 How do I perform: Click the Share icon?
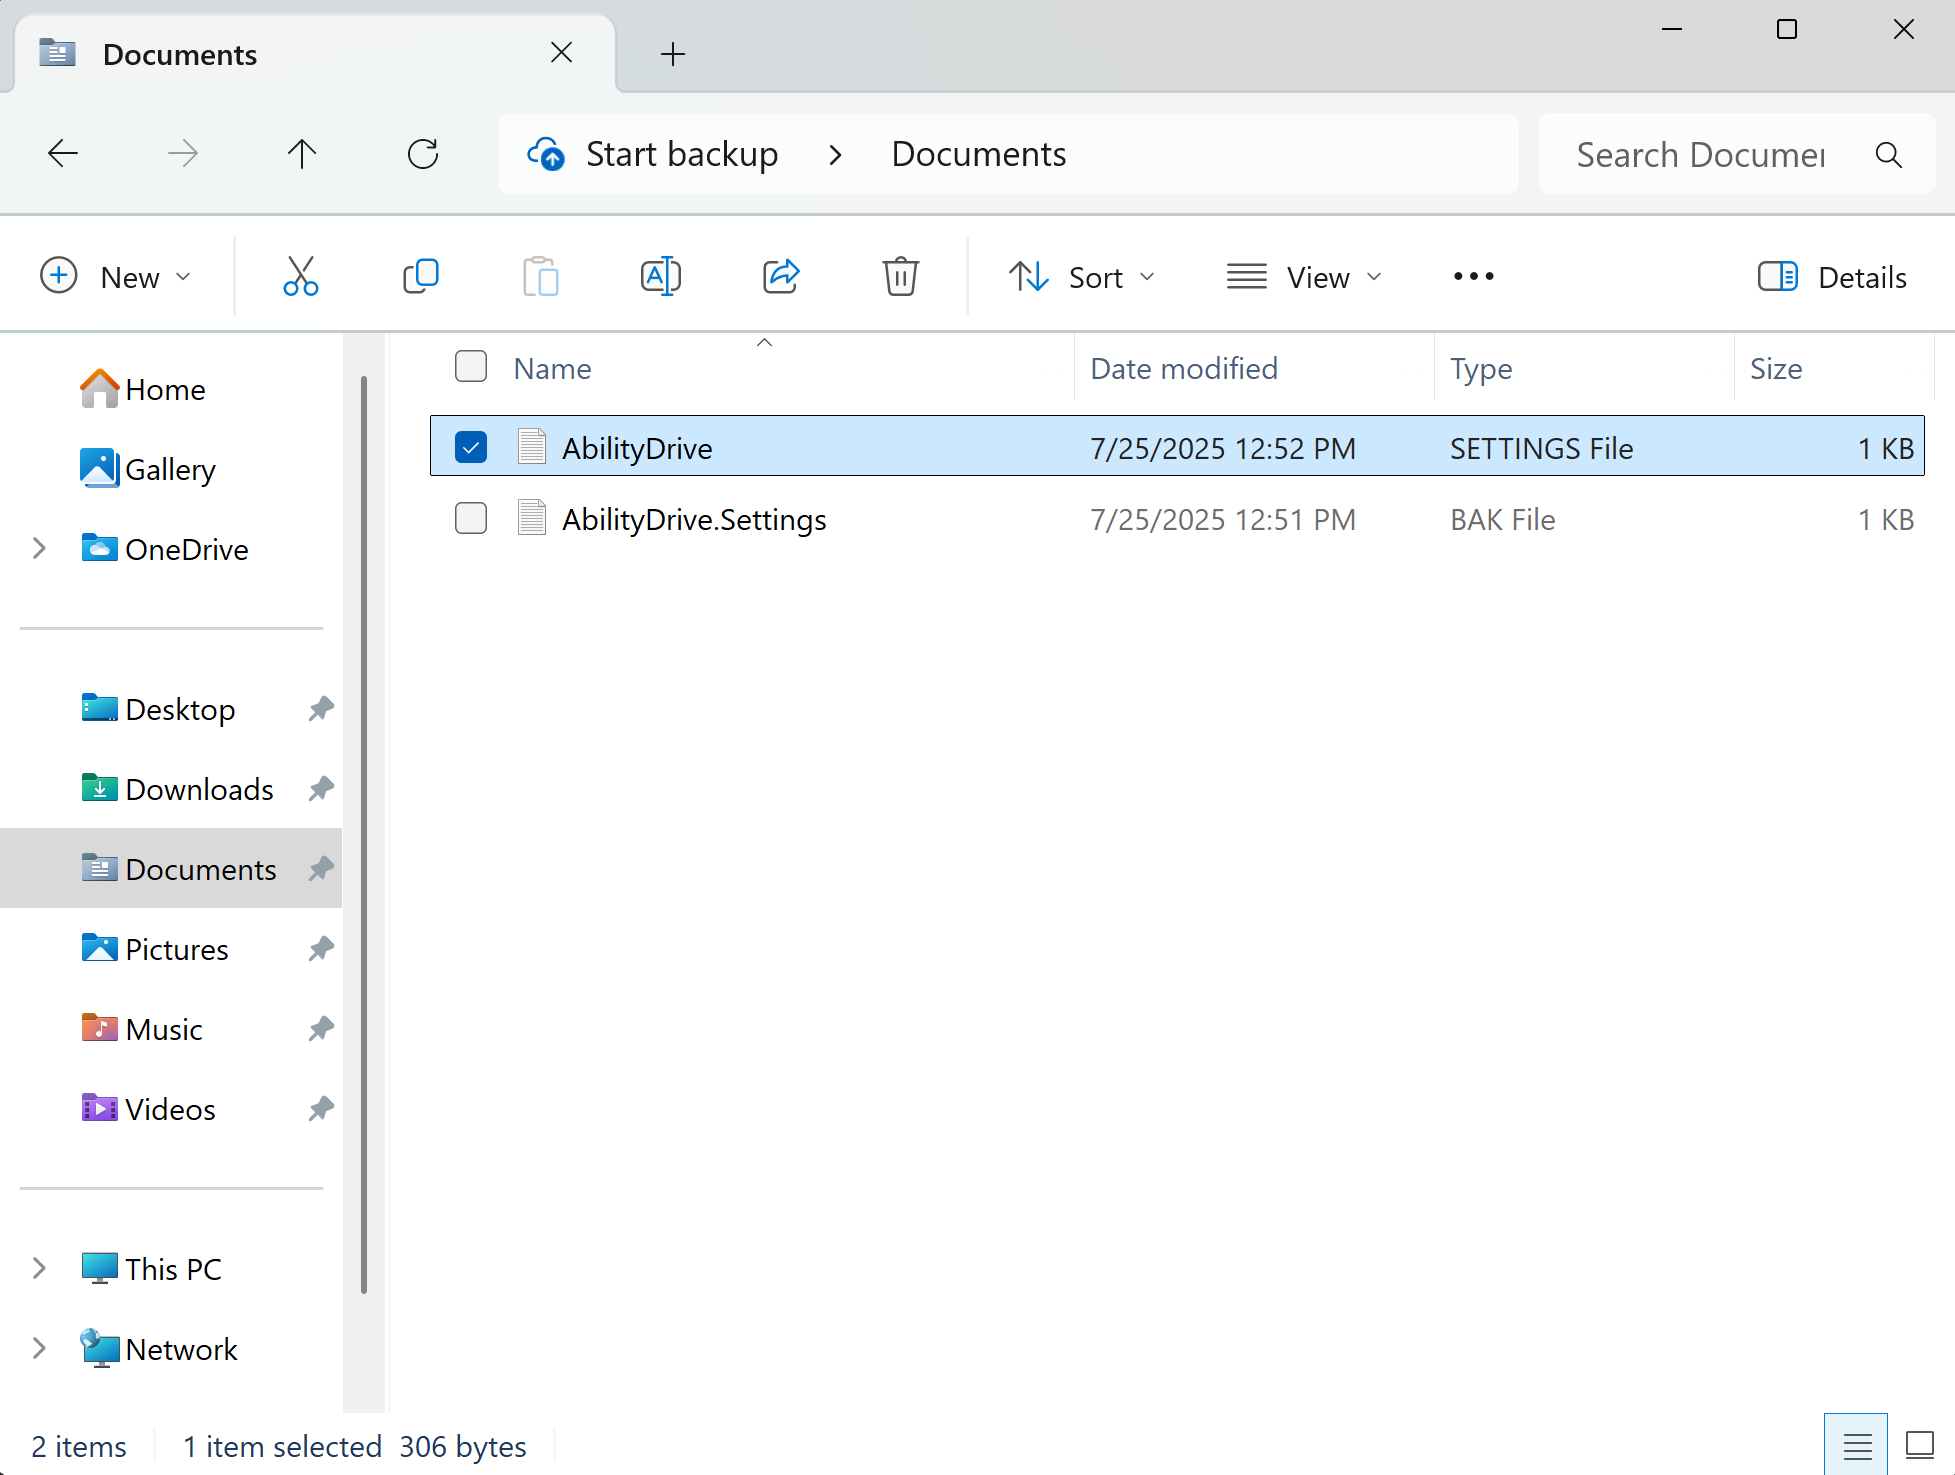coord(780,277)
